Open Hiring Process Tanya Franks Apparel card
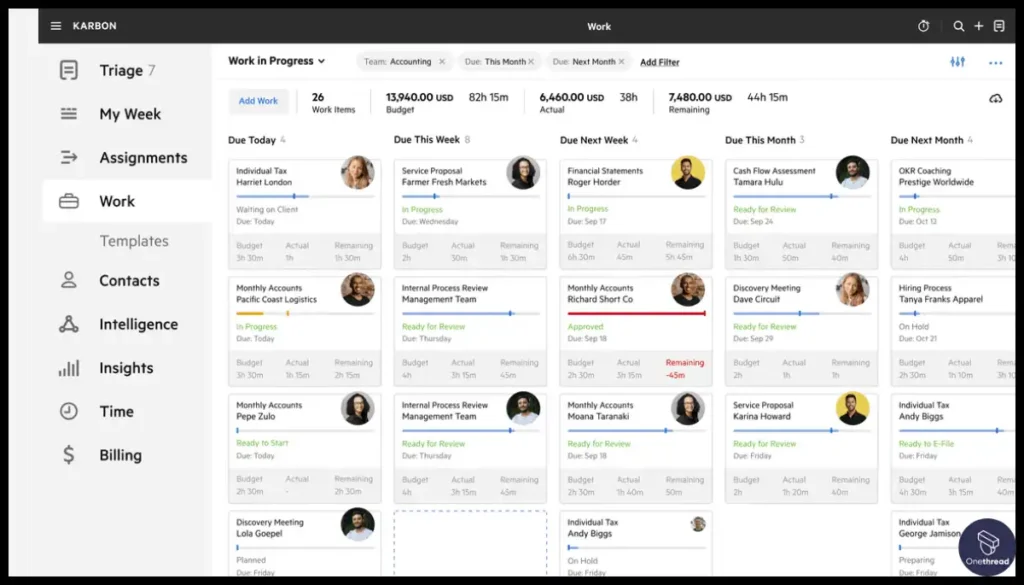This screenshot has height=585, width=1024. point(953,331)
